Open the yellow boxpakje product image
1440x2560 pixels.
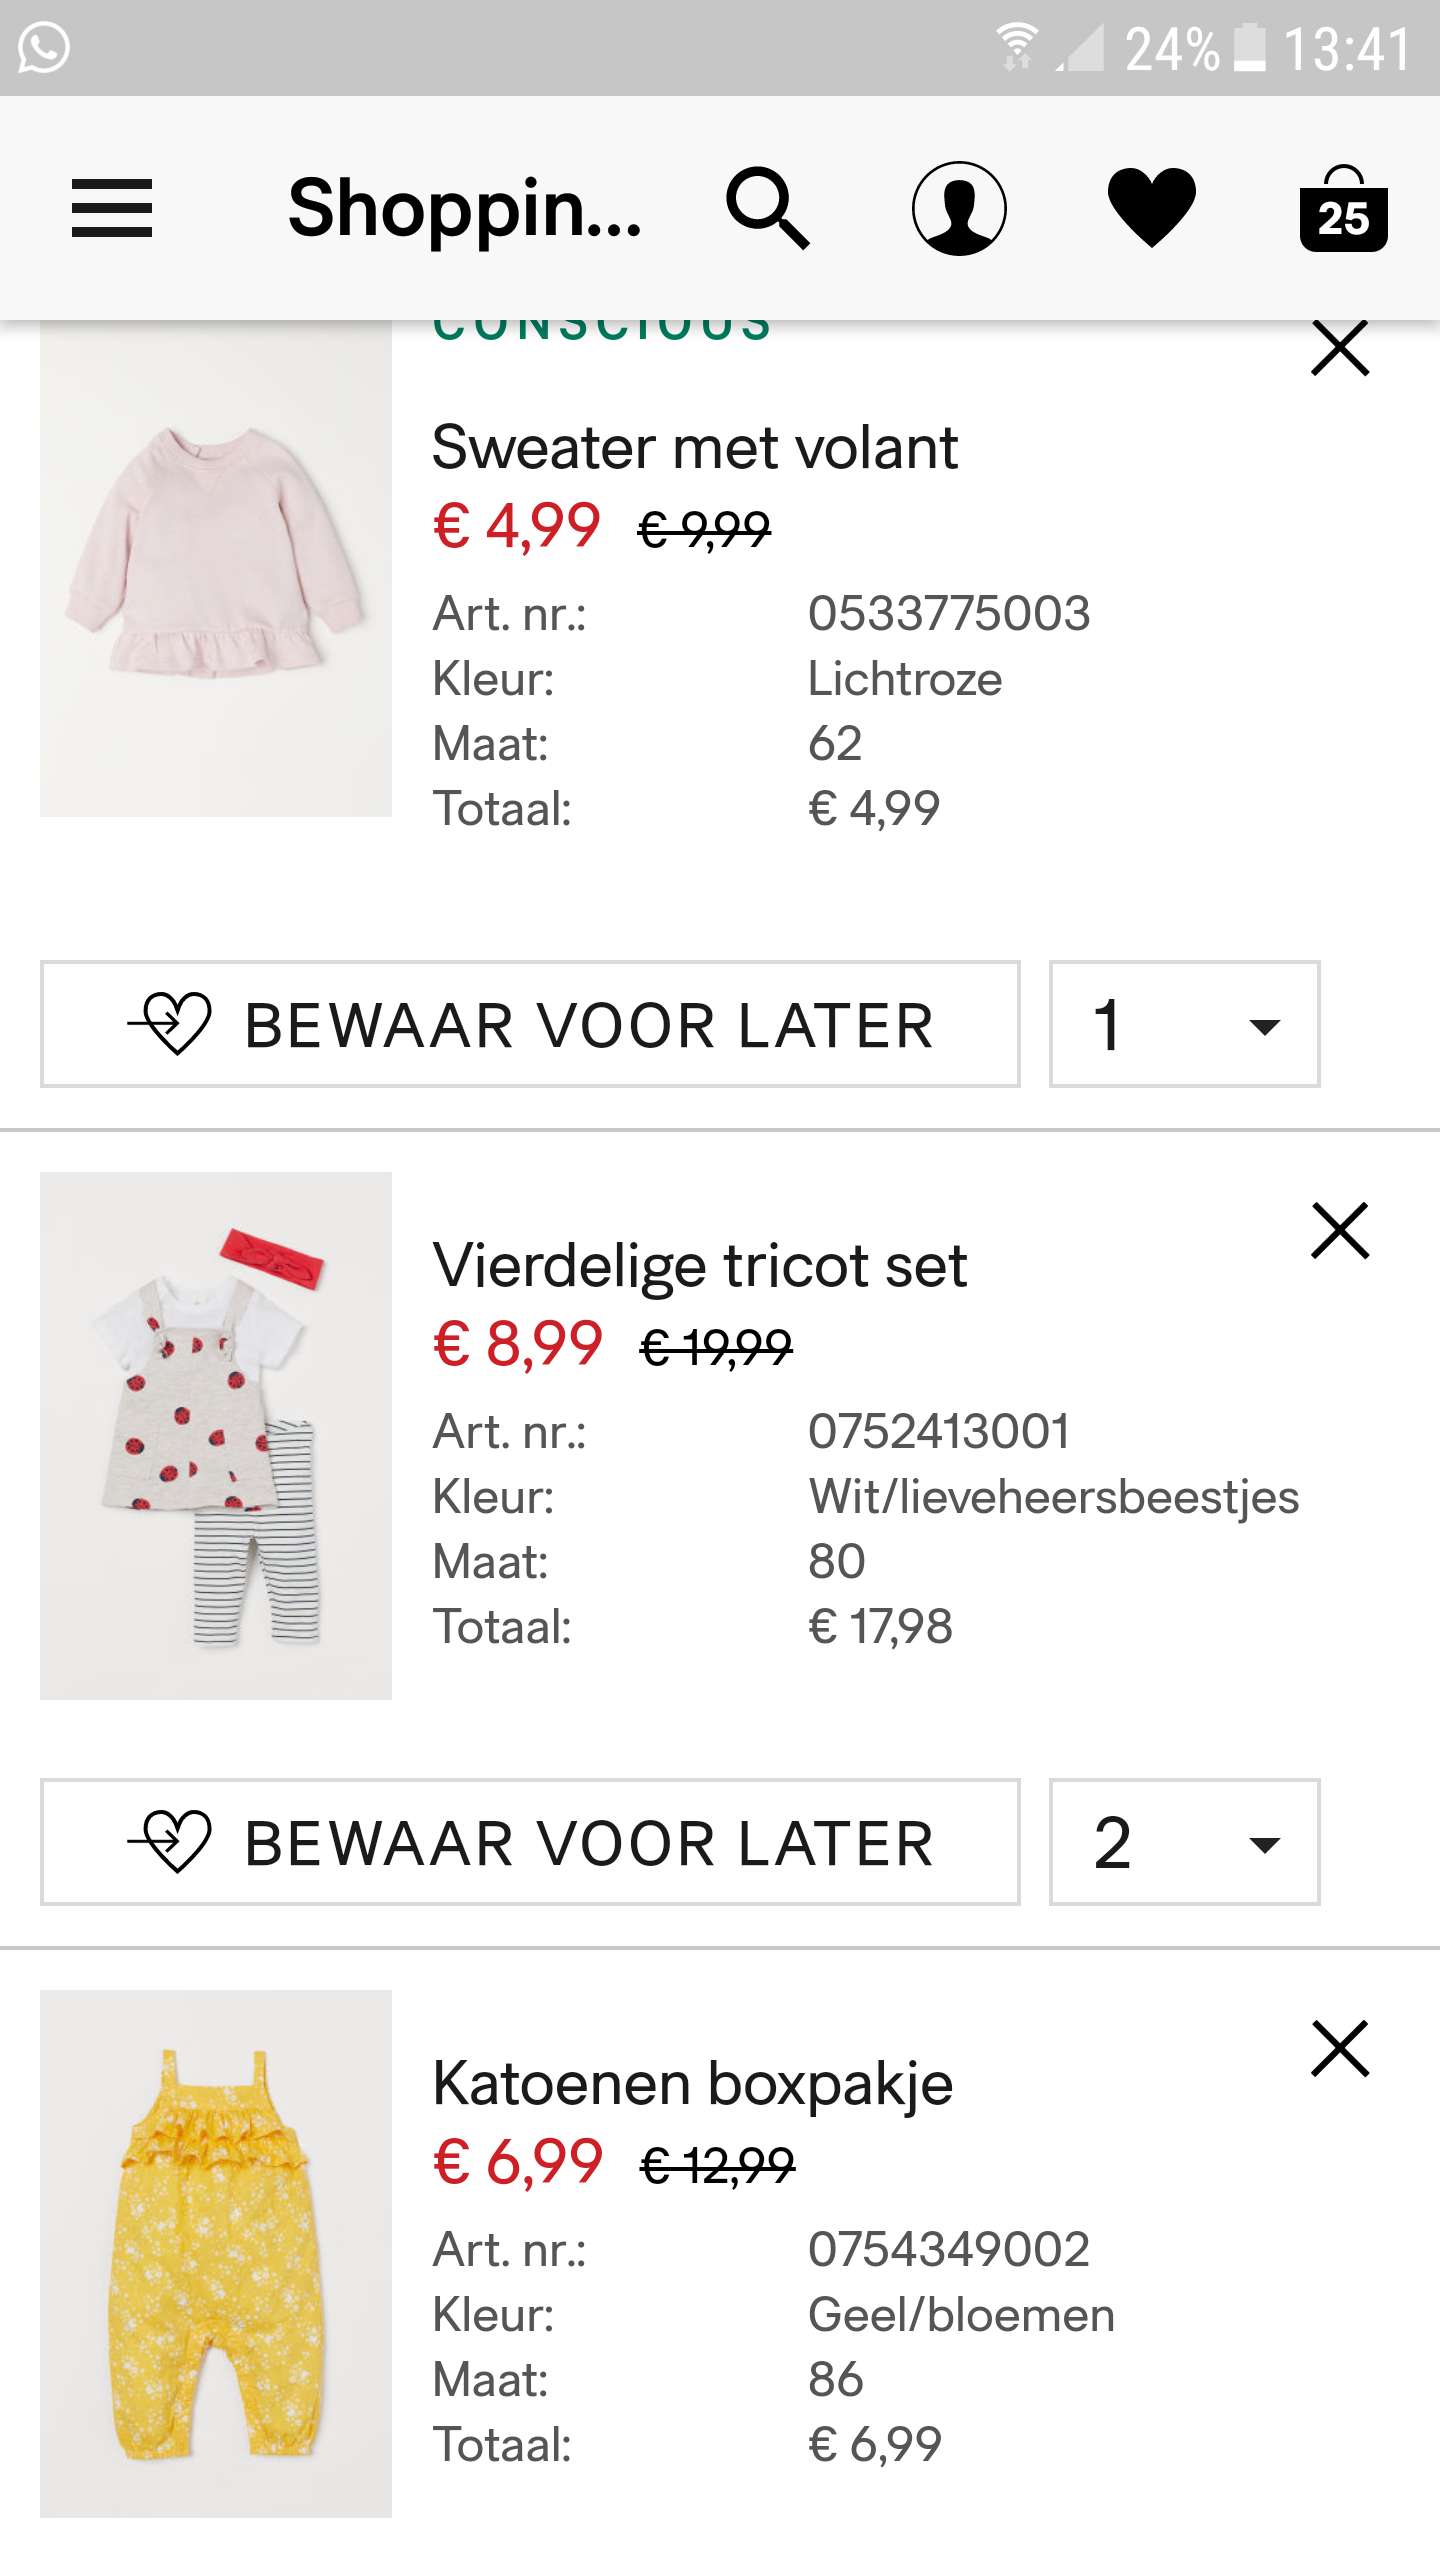pos(216,2254)
